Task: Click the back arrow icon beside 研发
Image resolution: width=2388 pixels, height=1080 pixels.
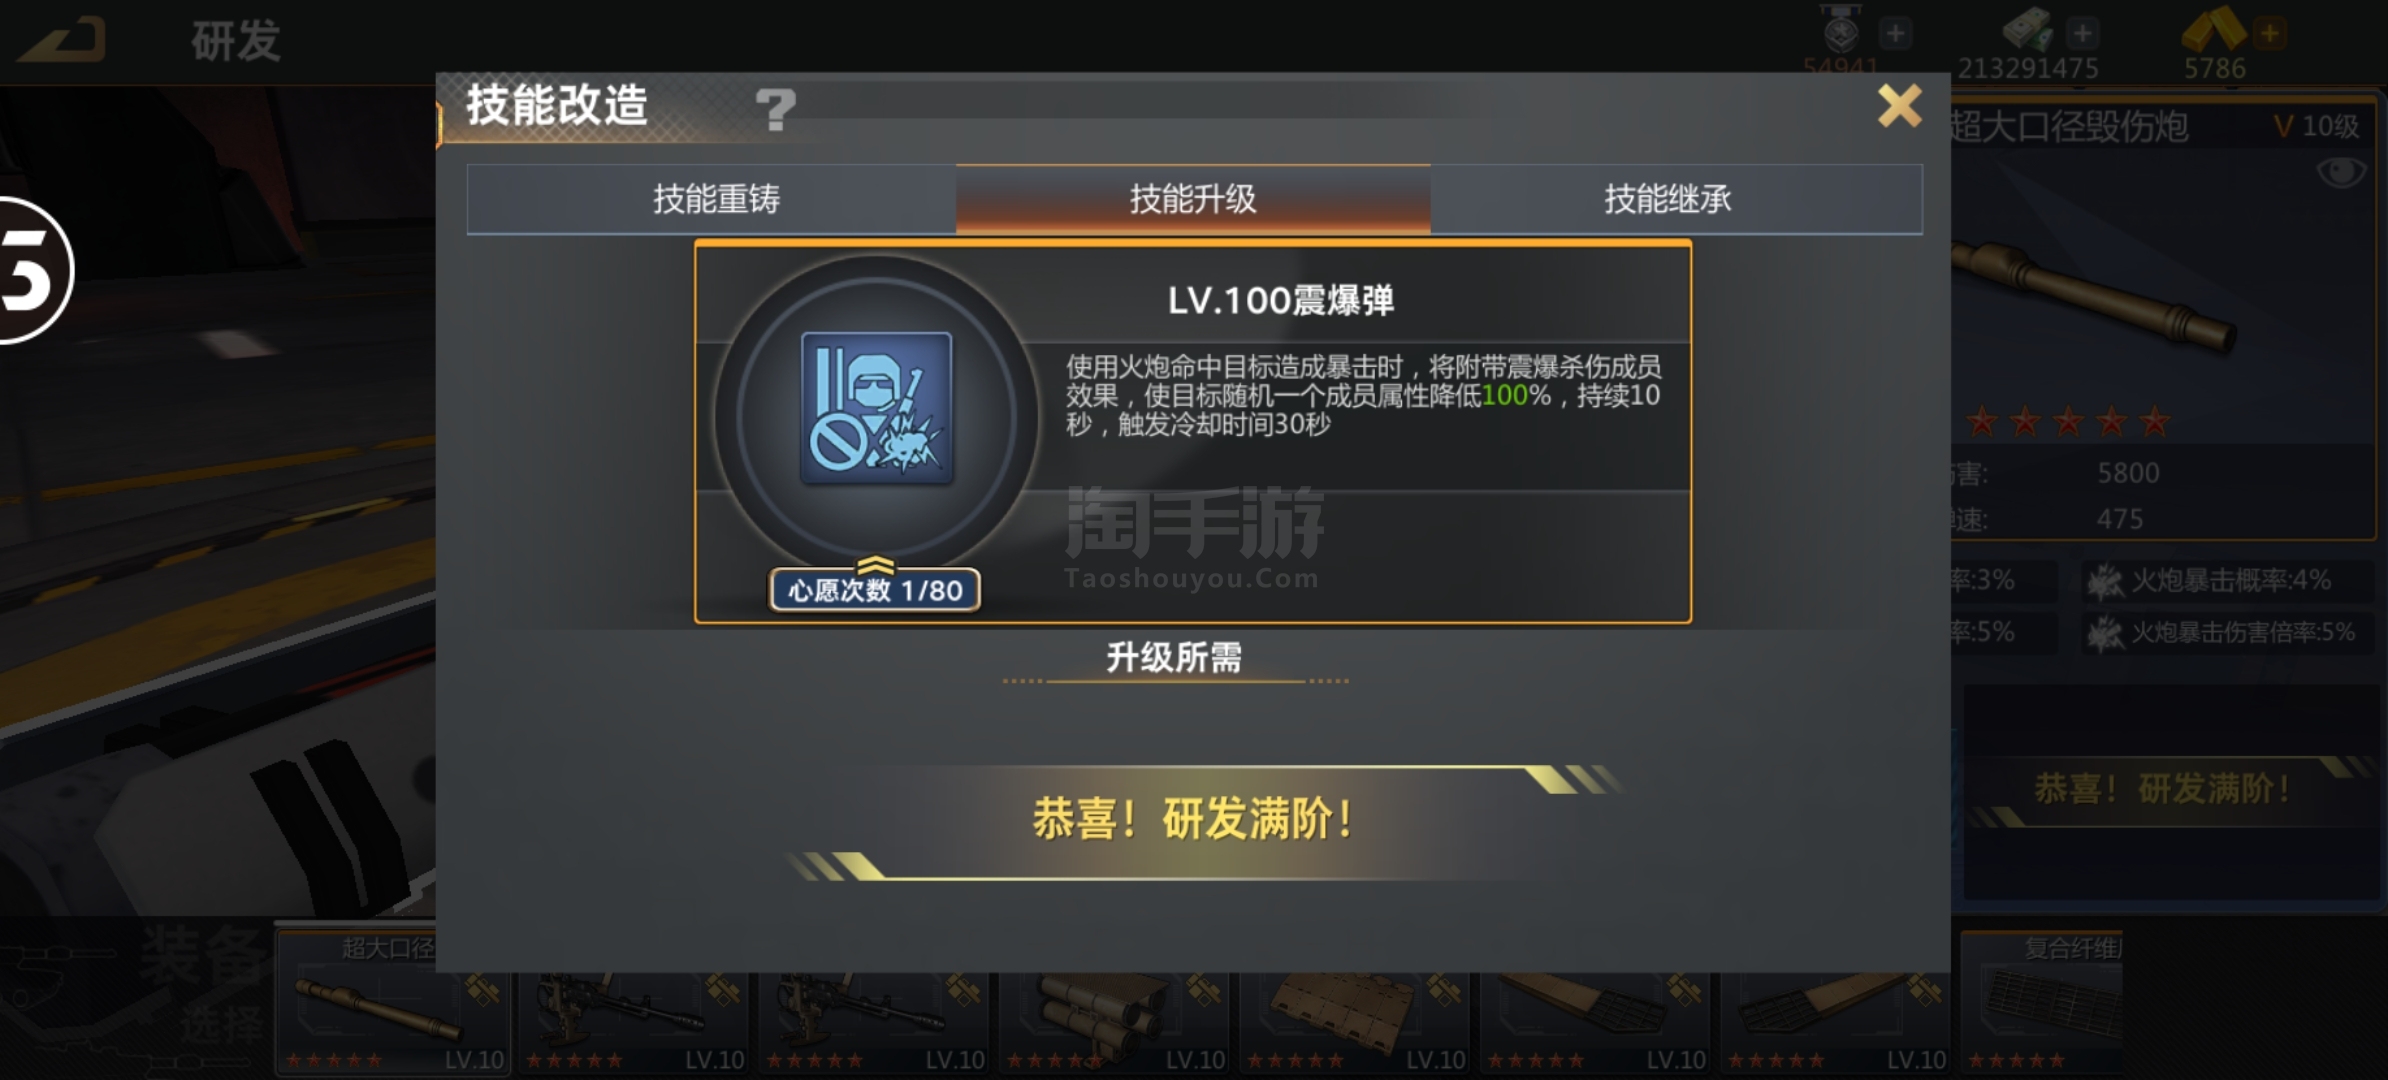Action: [x=64, y=41]
